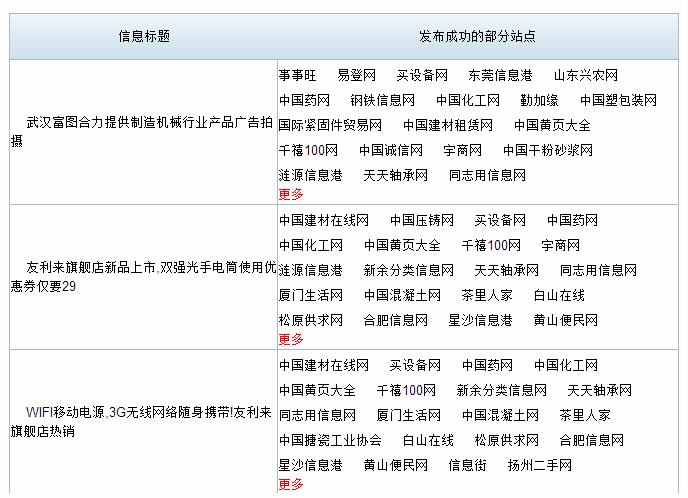Open 黄山便民网 in the WIFI移动电源 row
The height and width of the screenshot is (498, 688).
[395, 465]
